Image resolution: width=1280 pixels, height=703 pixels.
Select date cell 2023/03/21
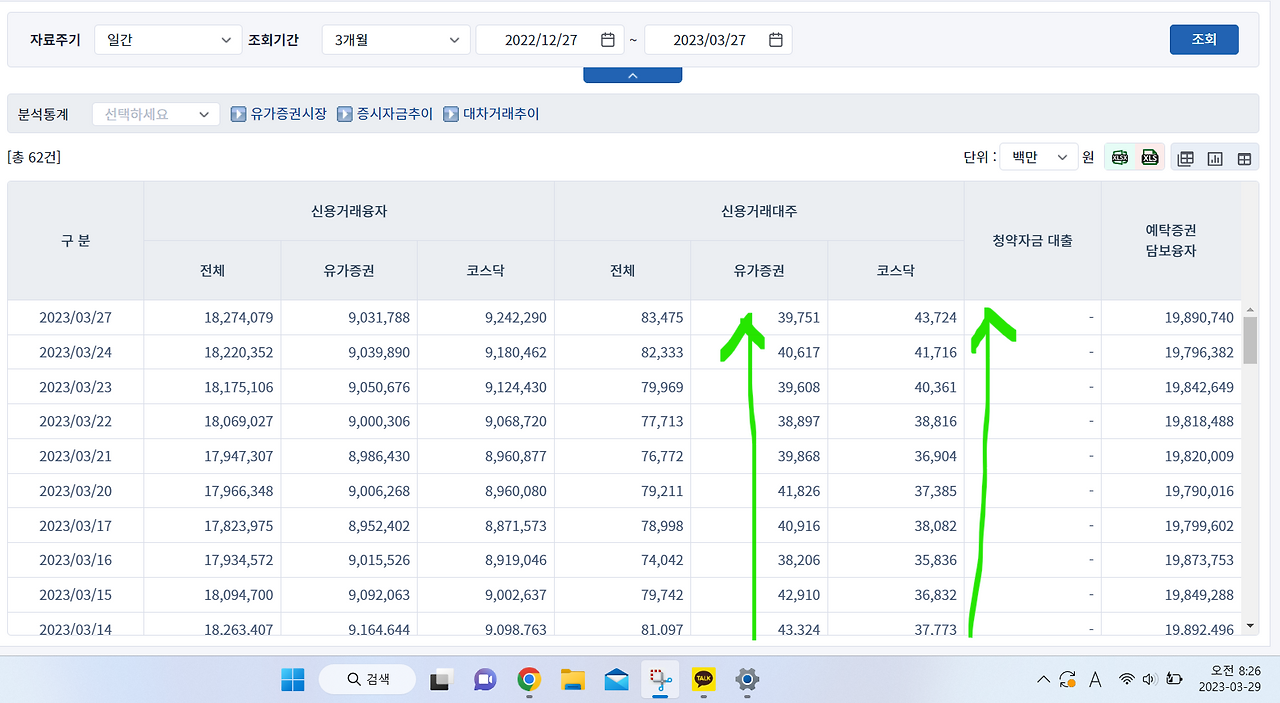[75, 456]
